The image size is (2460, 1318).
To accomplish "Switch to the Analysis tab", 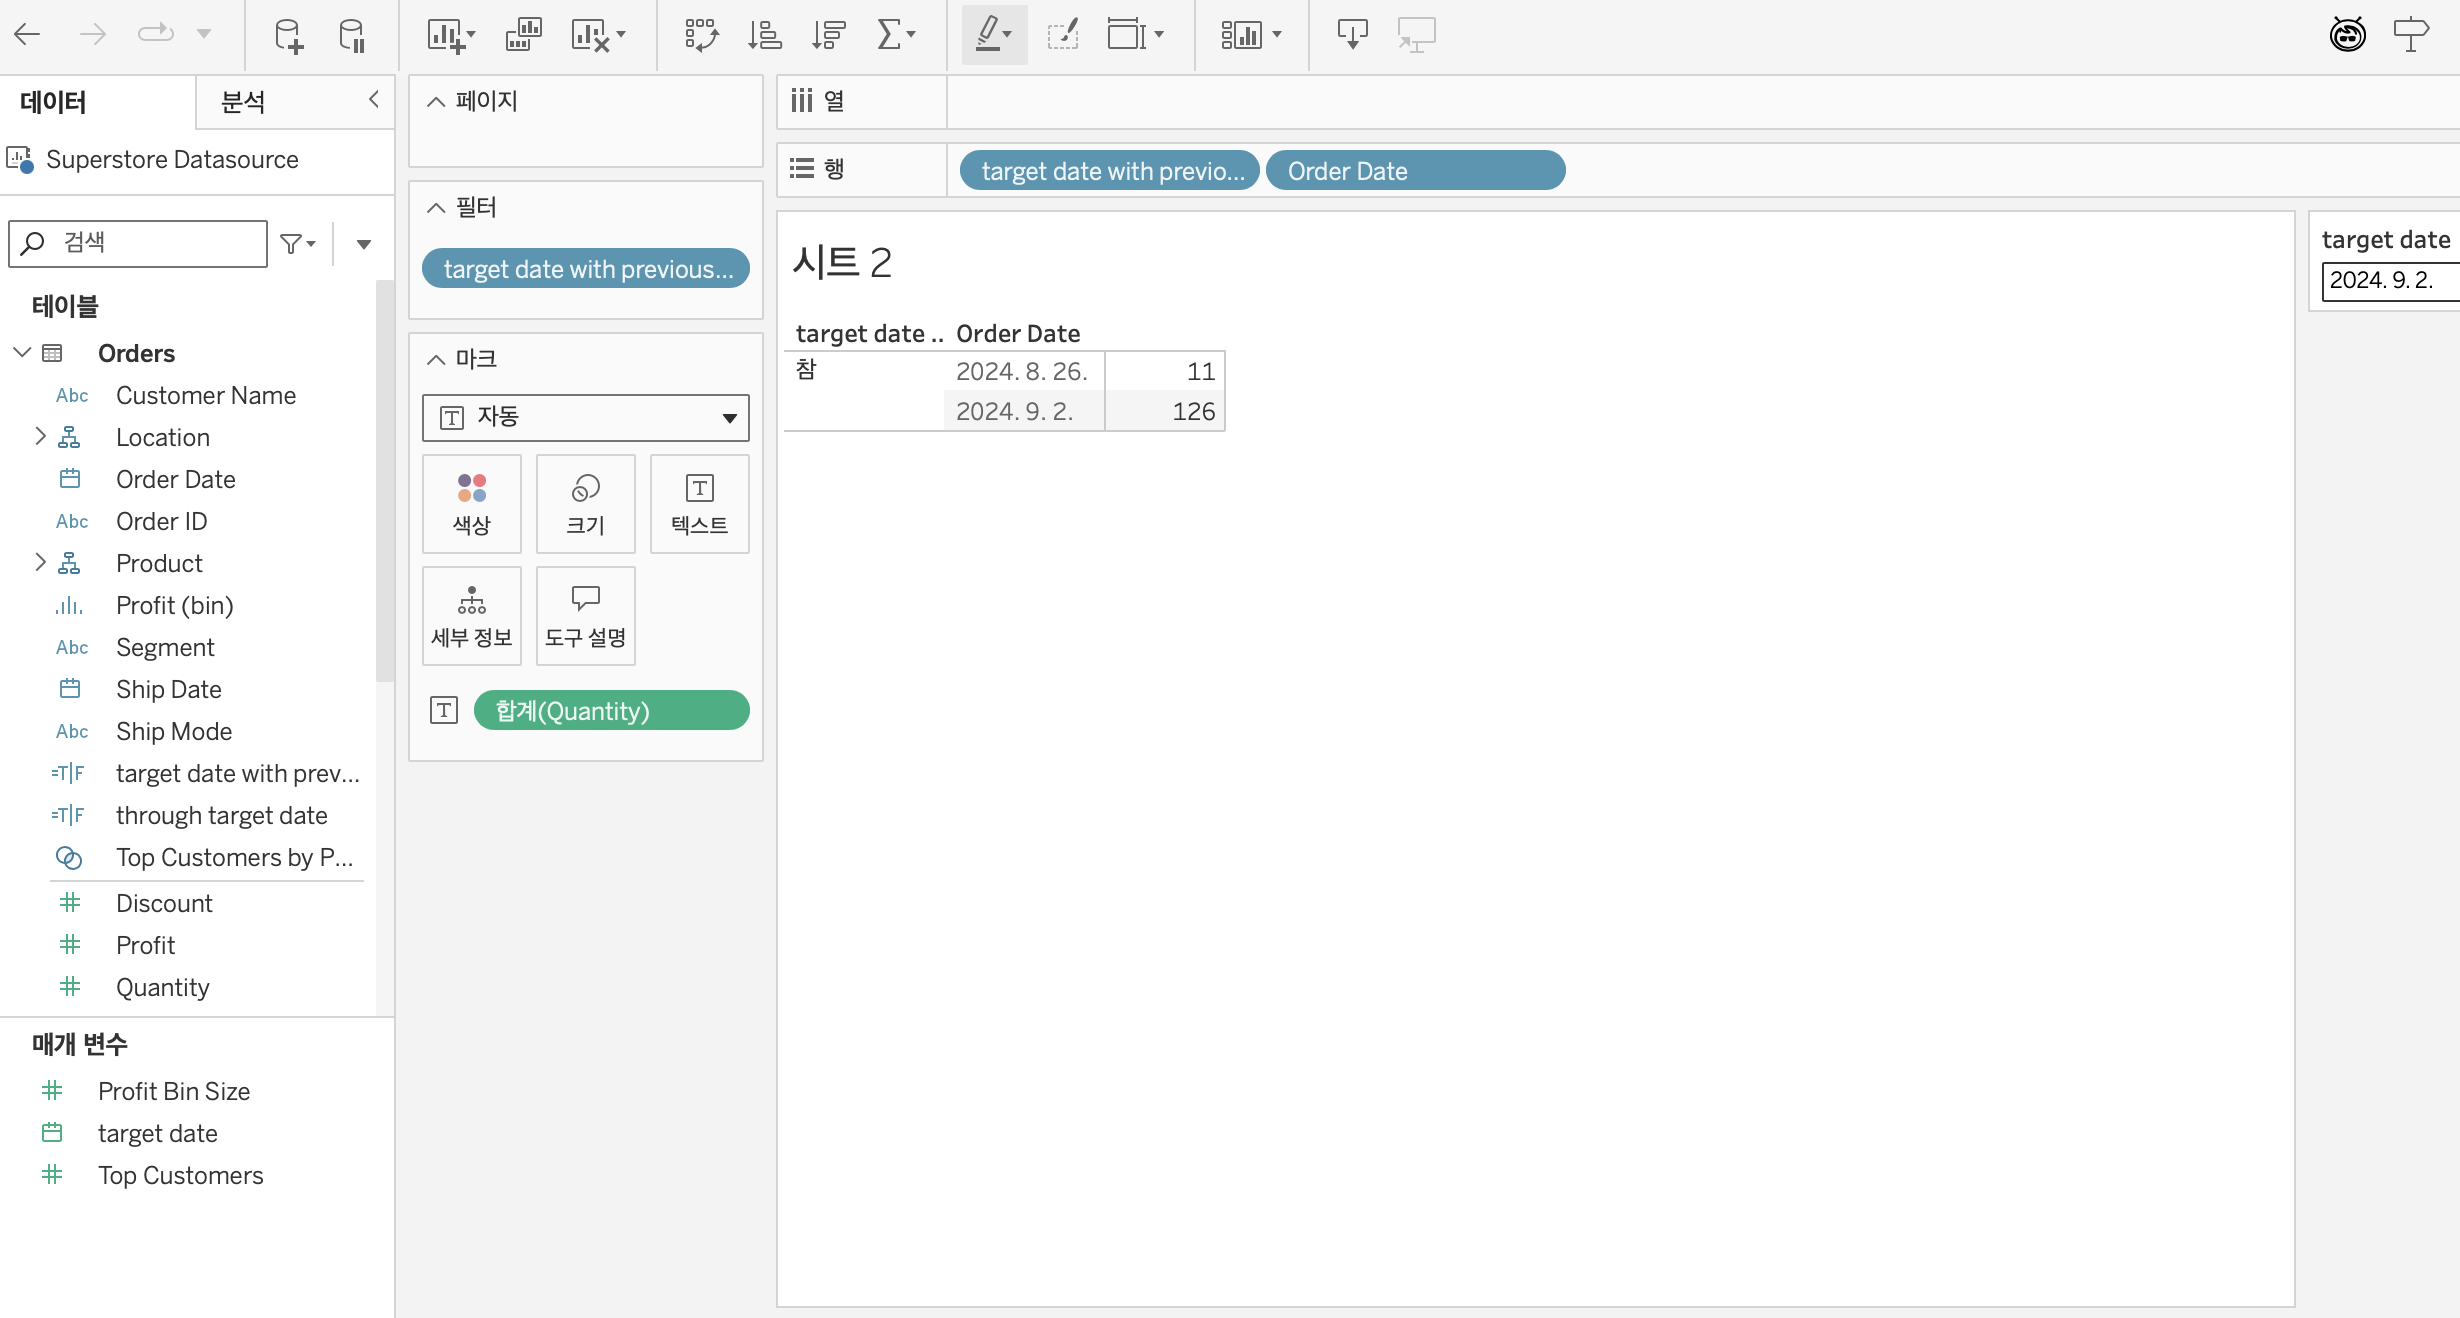I will (x=243, y=102).
